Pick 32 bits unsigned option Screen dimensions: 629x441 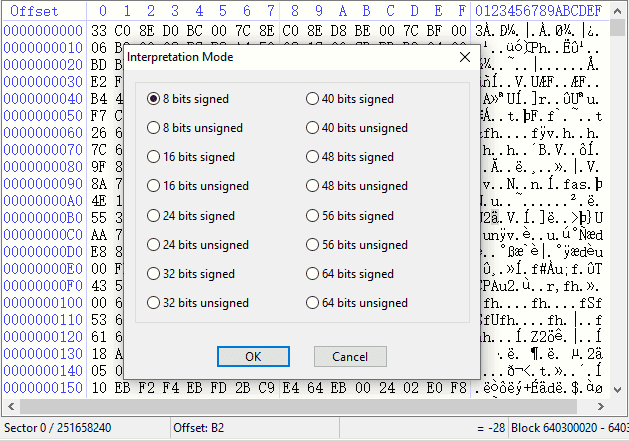pyautogui.click(x=153, y=303)
